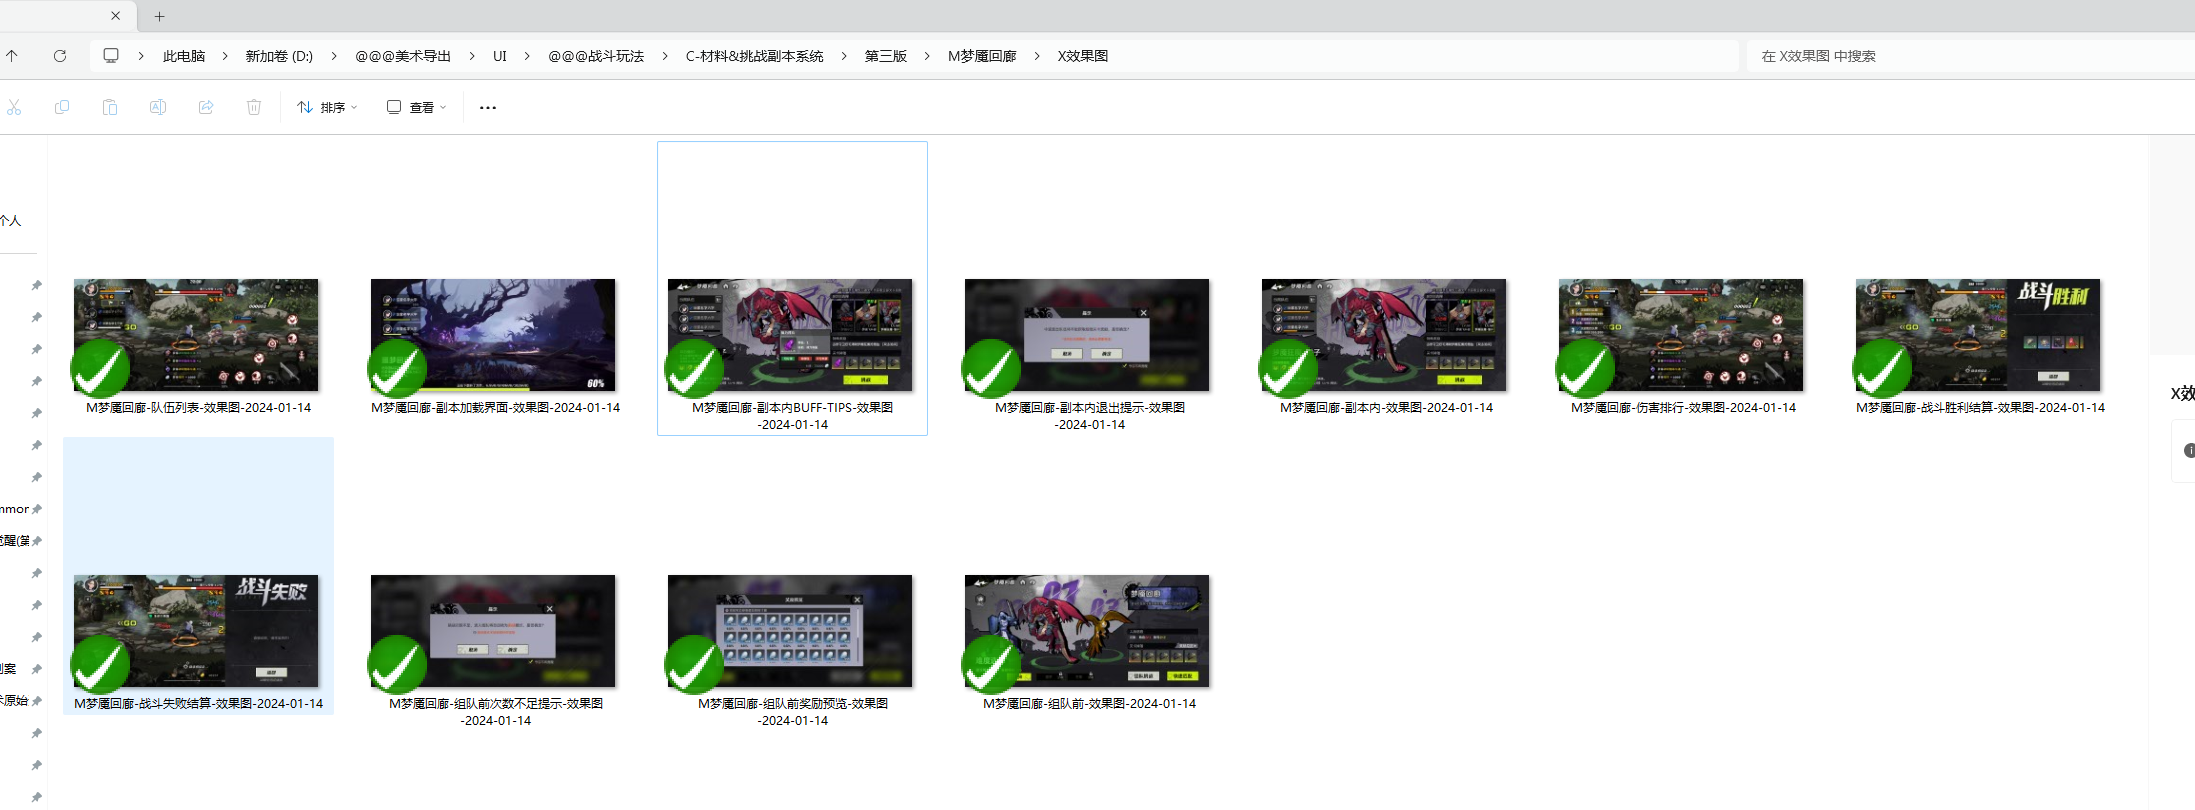The image size is (2195, 810).
Task: Open the 排序 sort dropdown
Action: pos(327,107)
